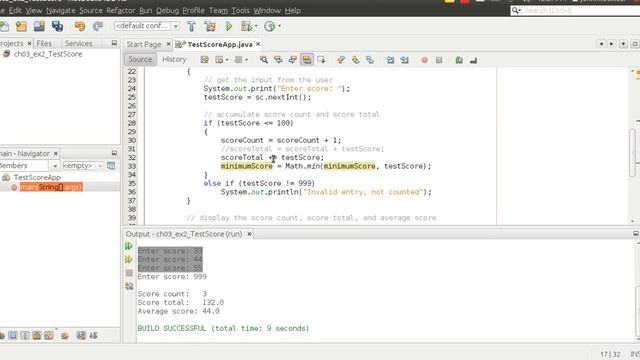This screenshot has height=360, width=640.
Task: Switch to the Services tab
Action: (78, 43)
